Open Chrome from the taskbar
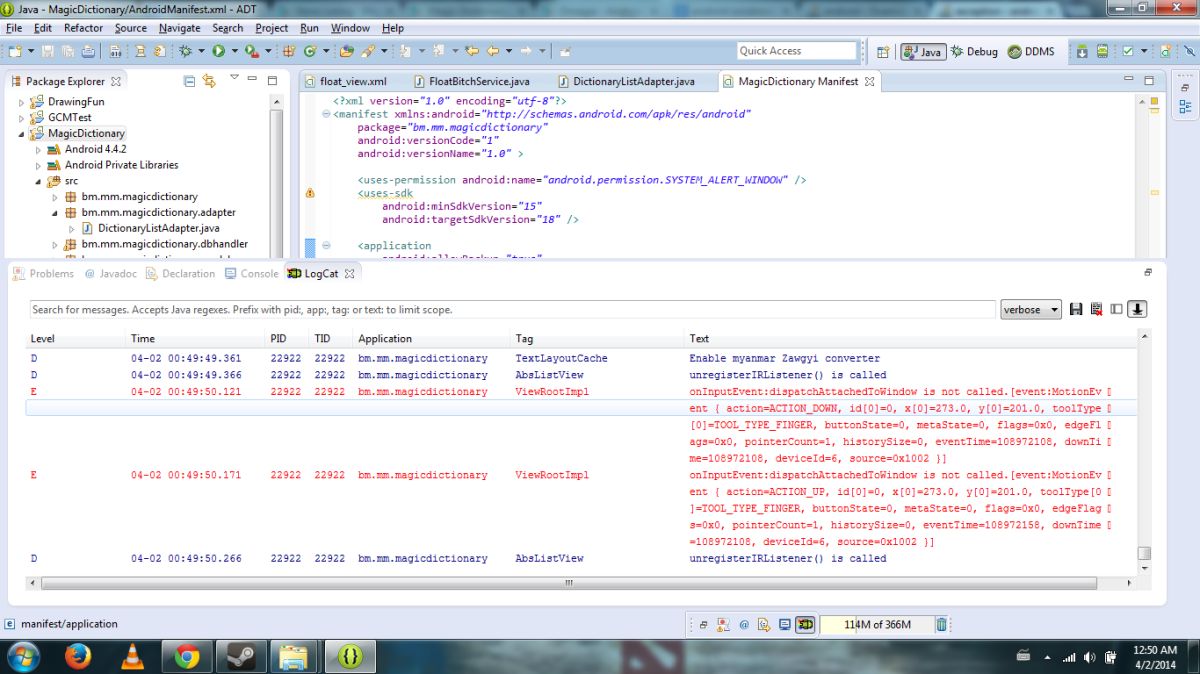Viewport: 1200px width, 674px height. click(186, 656)
